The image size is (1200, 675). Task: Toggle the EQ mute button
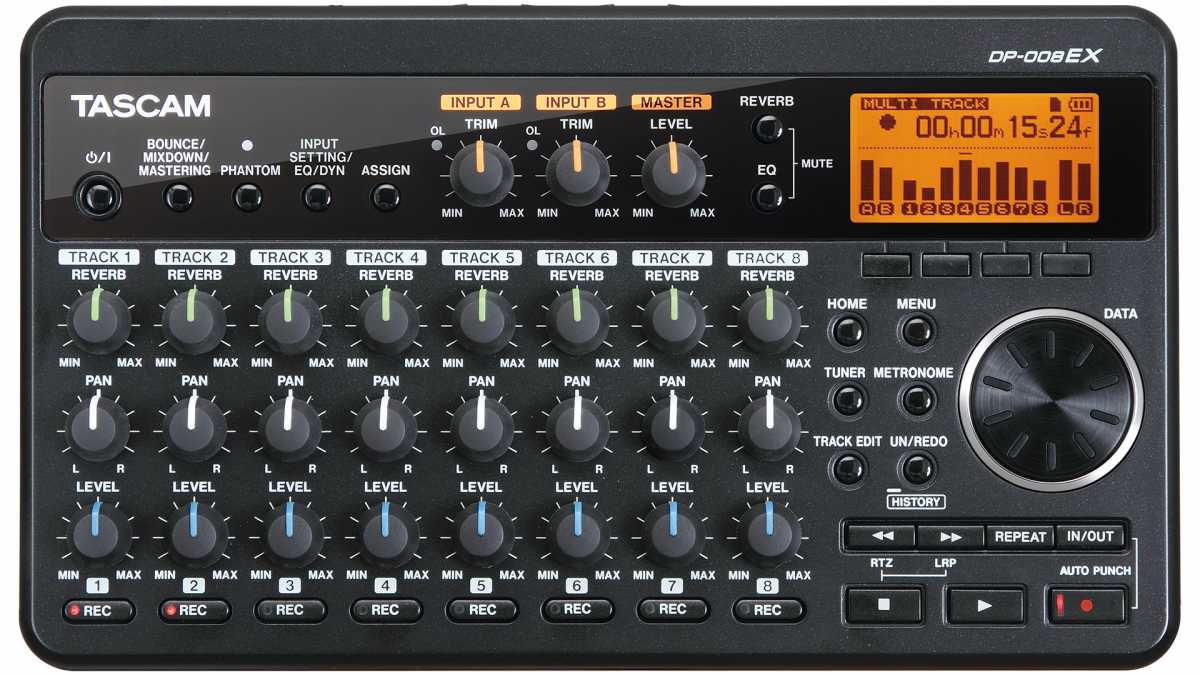[x=767, y=198]
